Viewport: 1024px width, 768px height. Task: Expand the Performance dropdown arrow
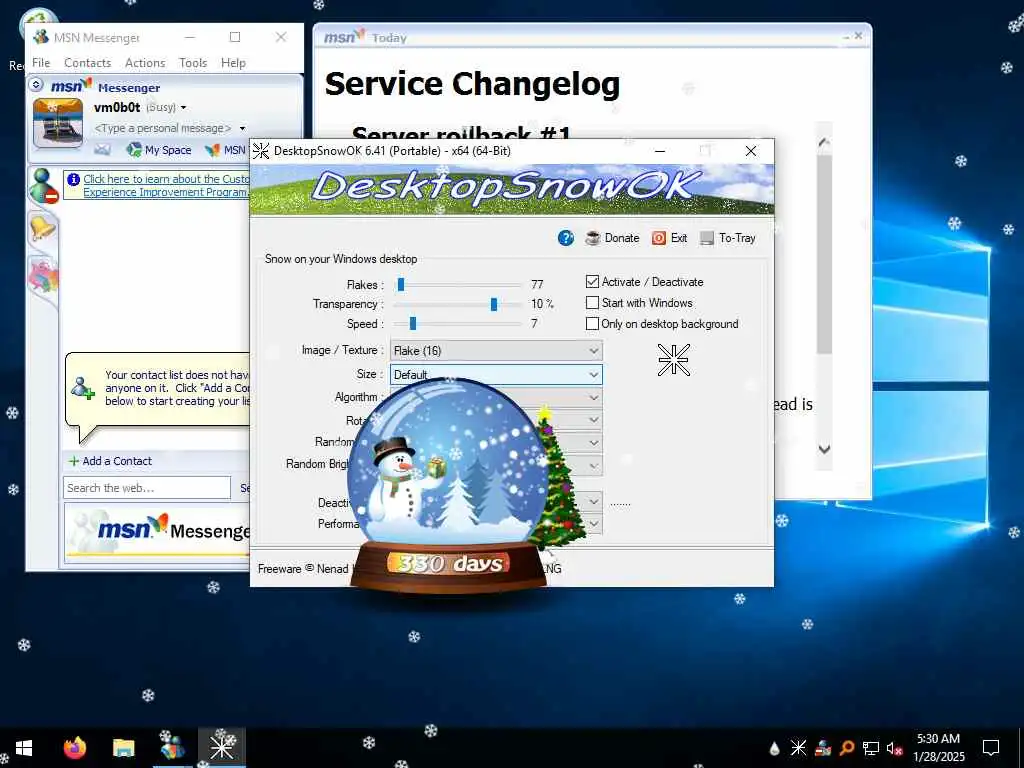[x=593, y=524]
